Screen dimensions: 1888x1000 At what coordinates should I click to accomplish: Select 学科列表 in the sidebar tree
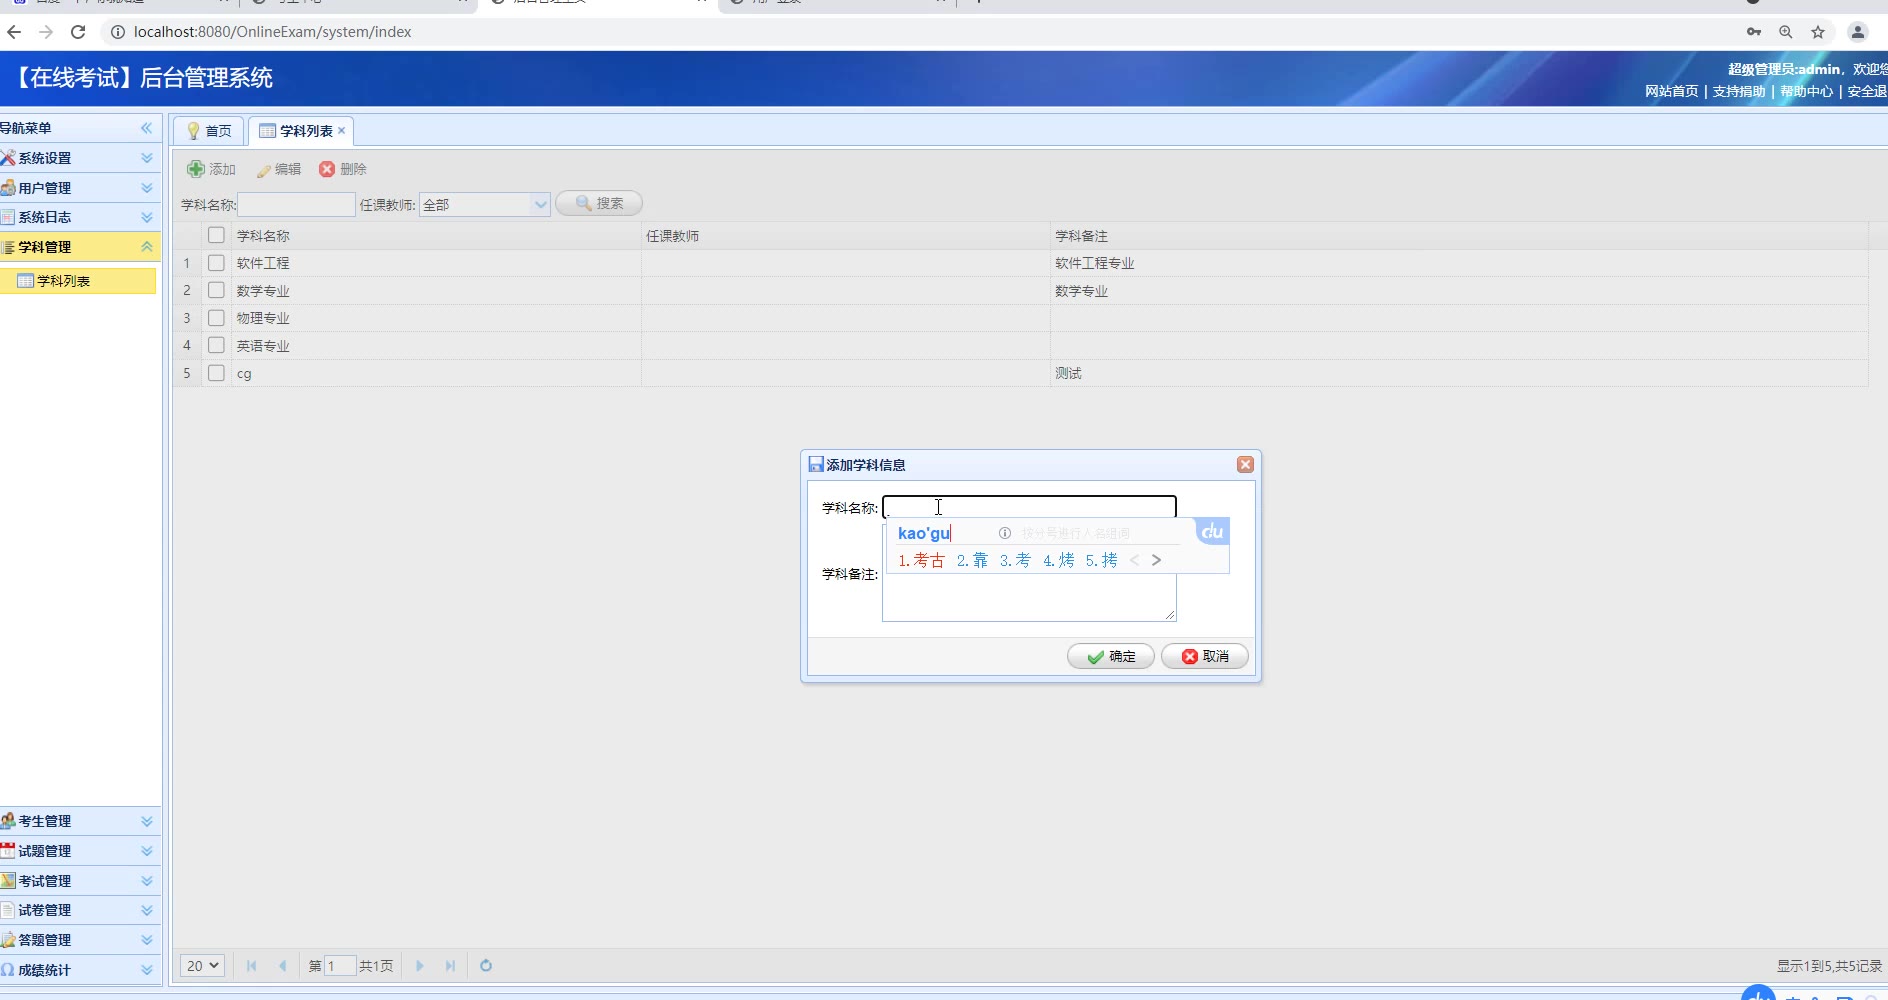pos(63,281)
